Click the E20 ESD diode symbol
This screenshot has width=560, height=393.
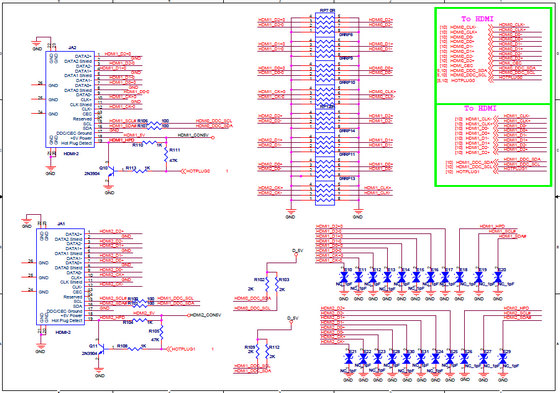(x=498, y=277)
